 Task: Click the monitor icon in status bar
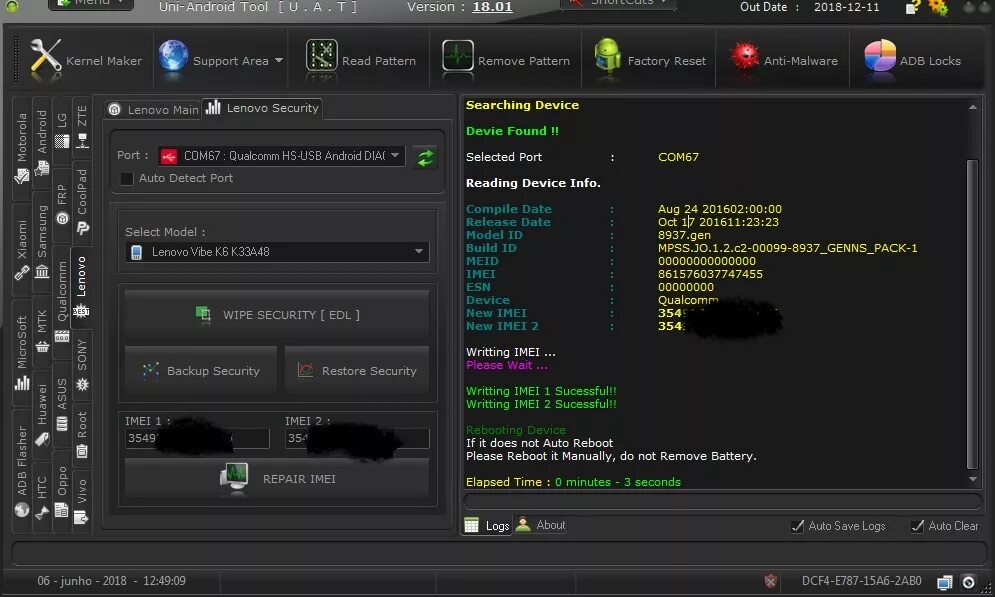(x=944, y=582)
